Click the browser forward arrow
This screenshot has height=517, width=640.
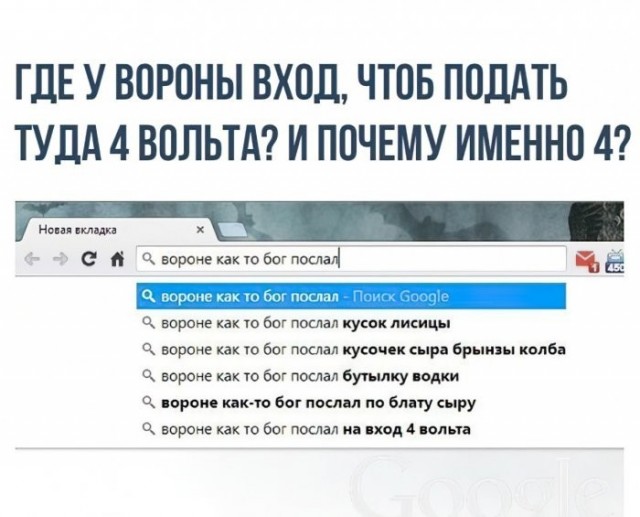click(60, 259)
